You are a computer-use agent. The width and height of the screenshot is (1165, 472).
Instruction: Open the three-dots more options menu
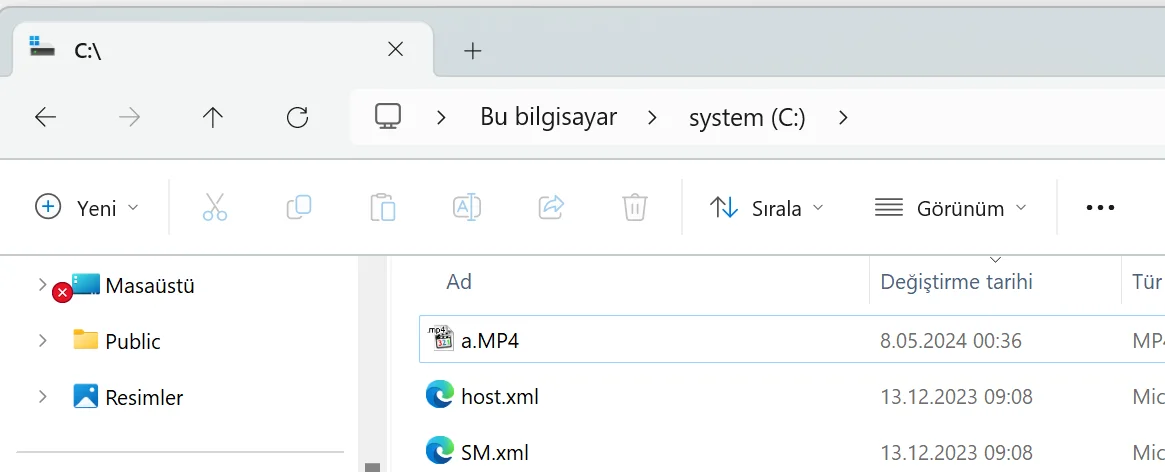(1100, 208)
